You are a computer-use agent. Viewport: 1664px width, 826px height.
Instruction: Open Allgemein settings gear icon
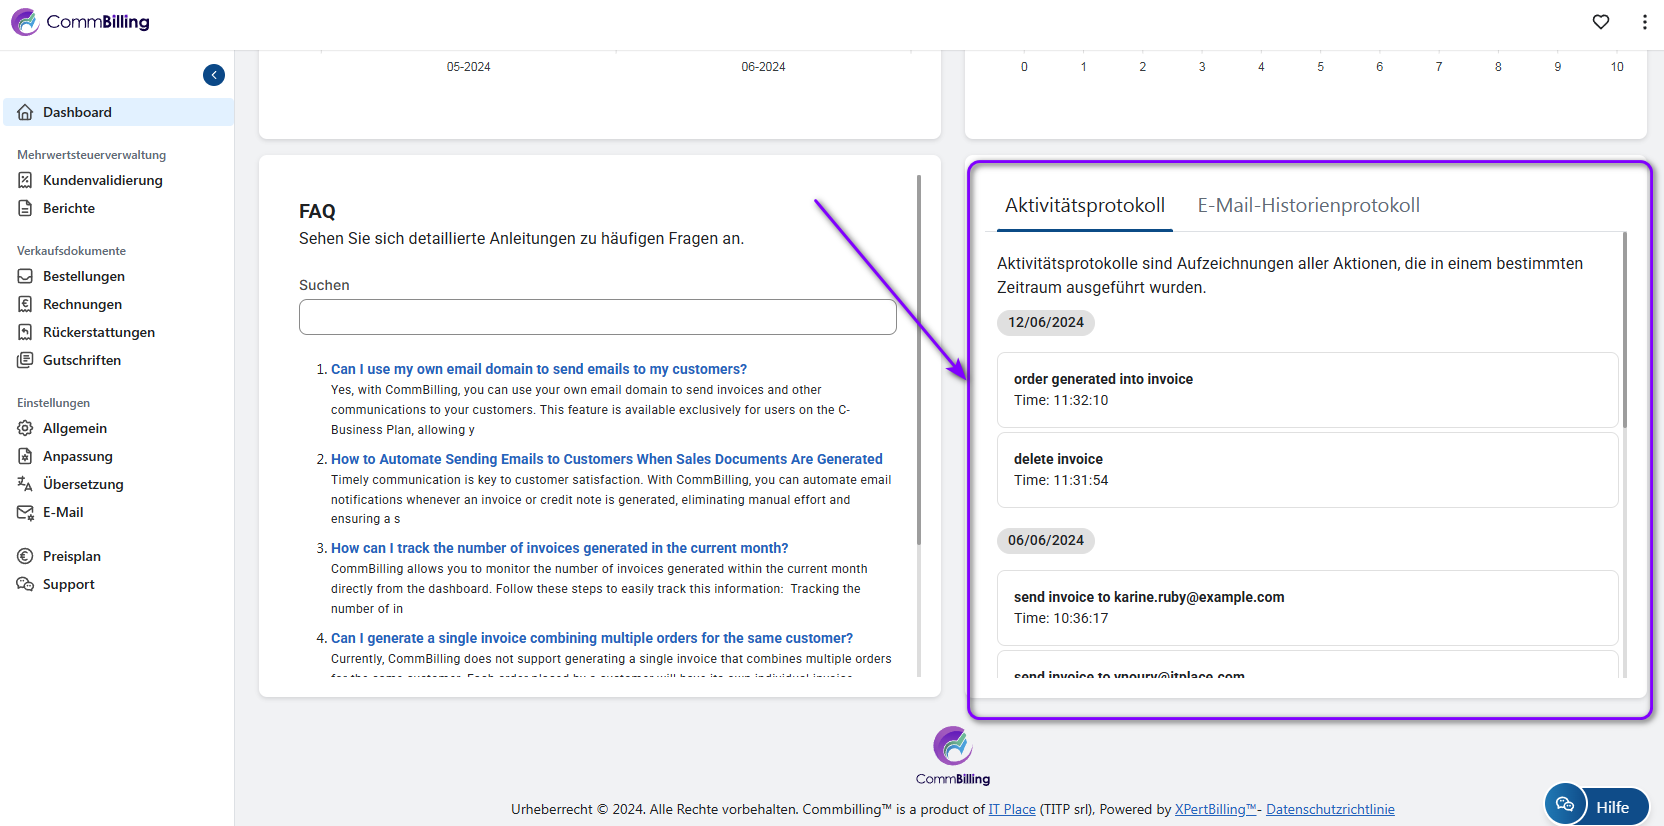point(25,428)
